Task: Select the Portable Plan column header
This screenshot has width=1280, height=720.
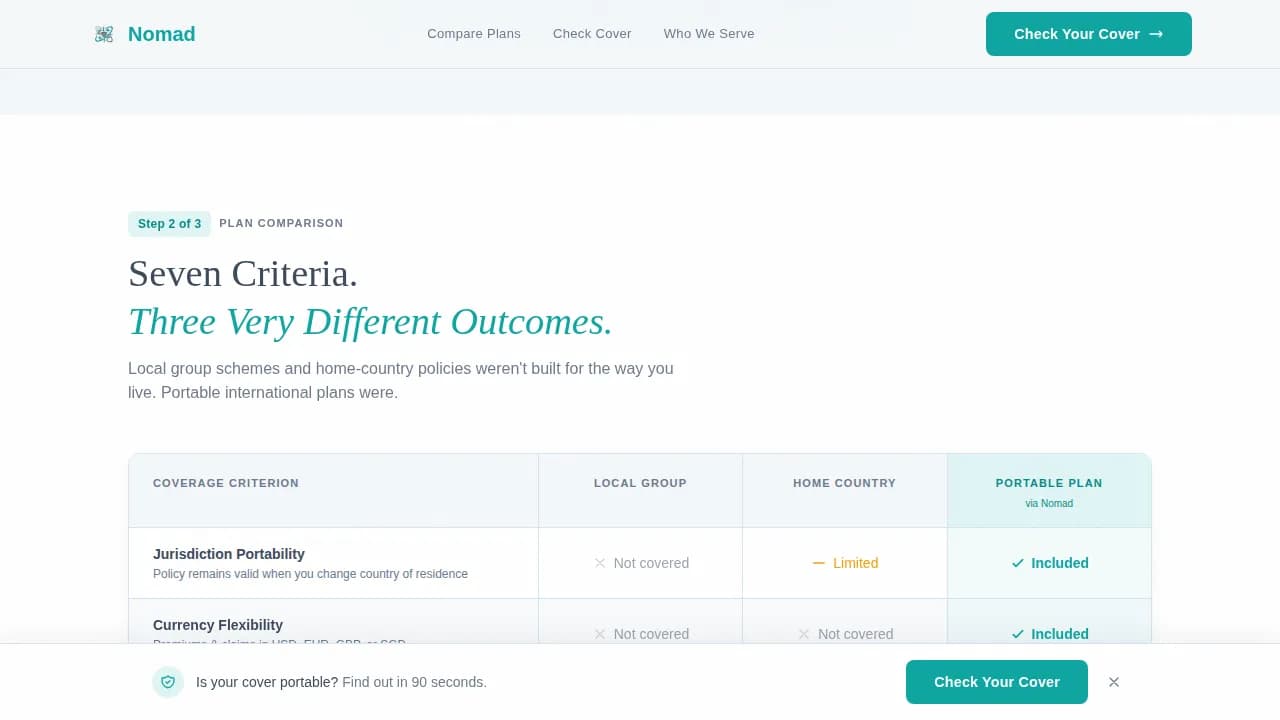Action: (x=1049, y=483)
